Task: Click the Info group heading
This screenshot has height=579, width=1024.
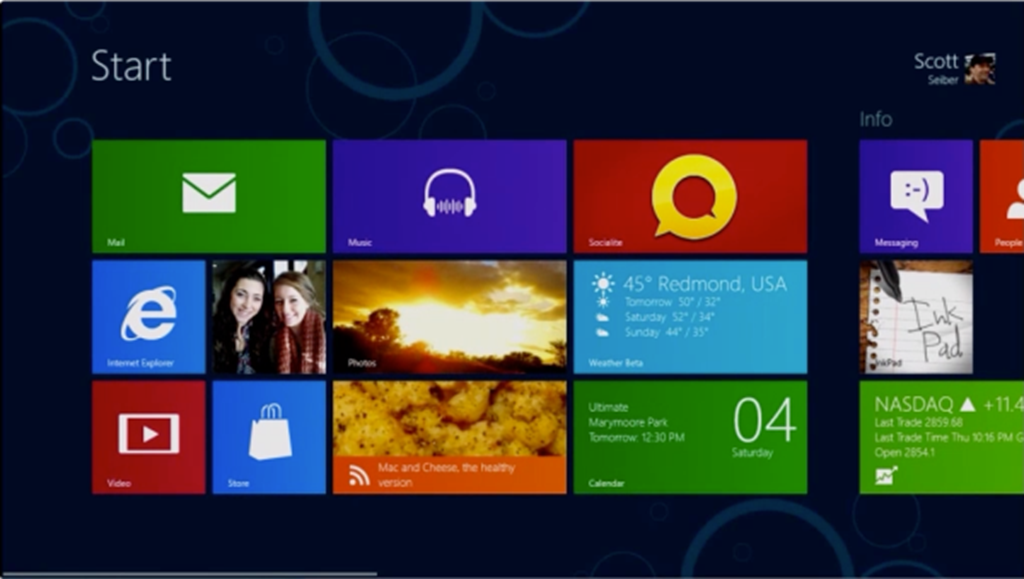Action: [876, 119]
